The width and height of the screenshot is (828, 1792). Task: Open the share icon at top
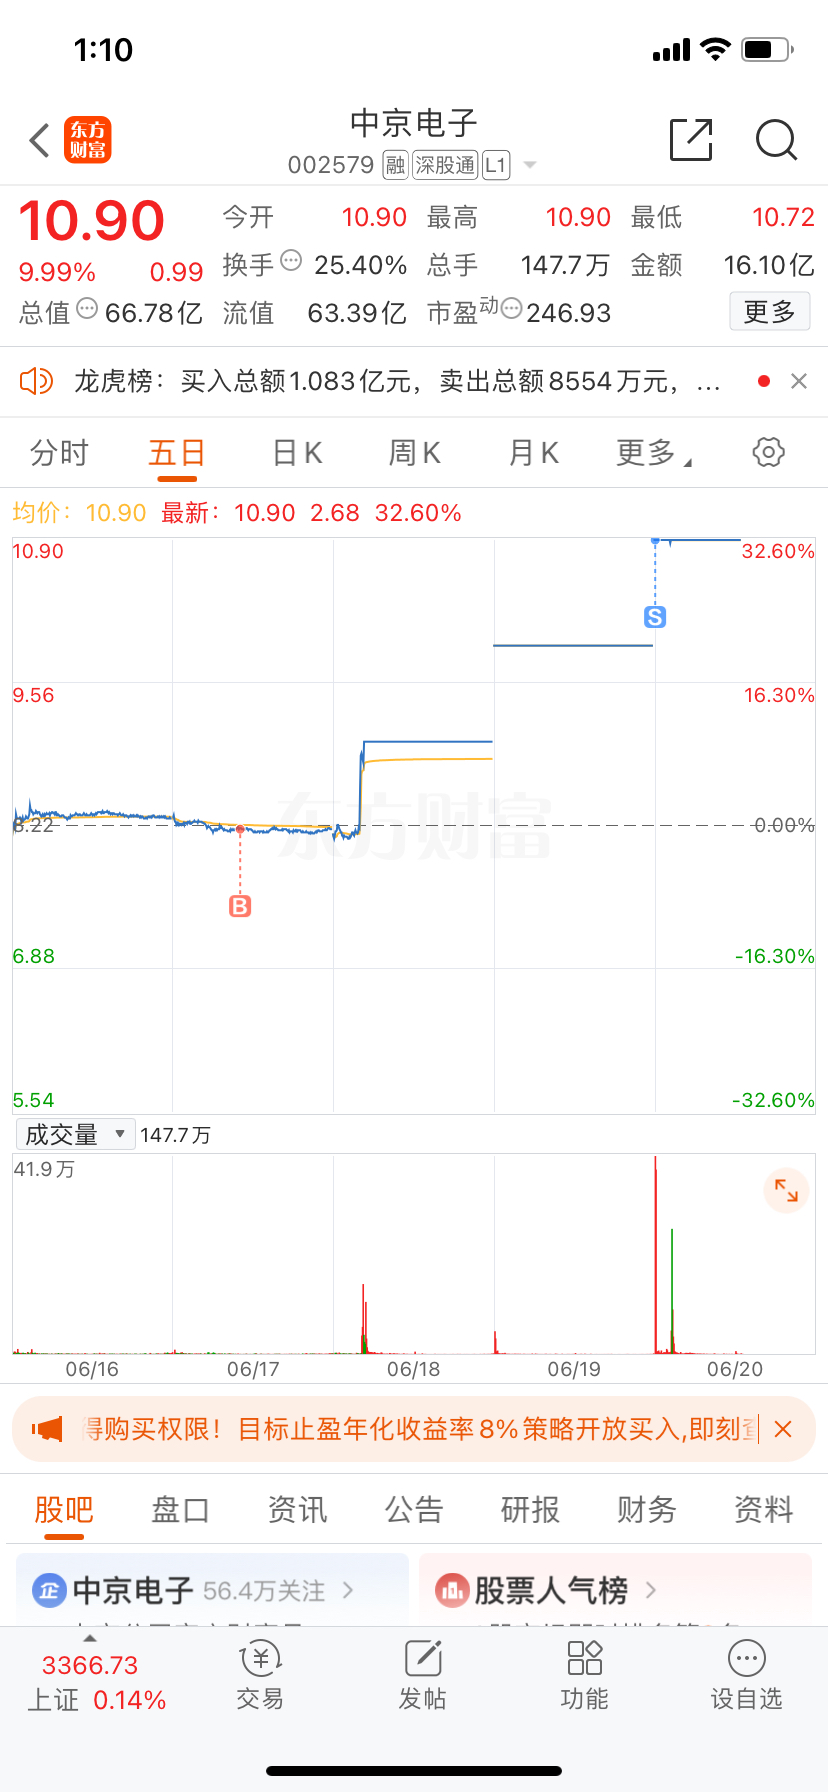click(691, 140)
